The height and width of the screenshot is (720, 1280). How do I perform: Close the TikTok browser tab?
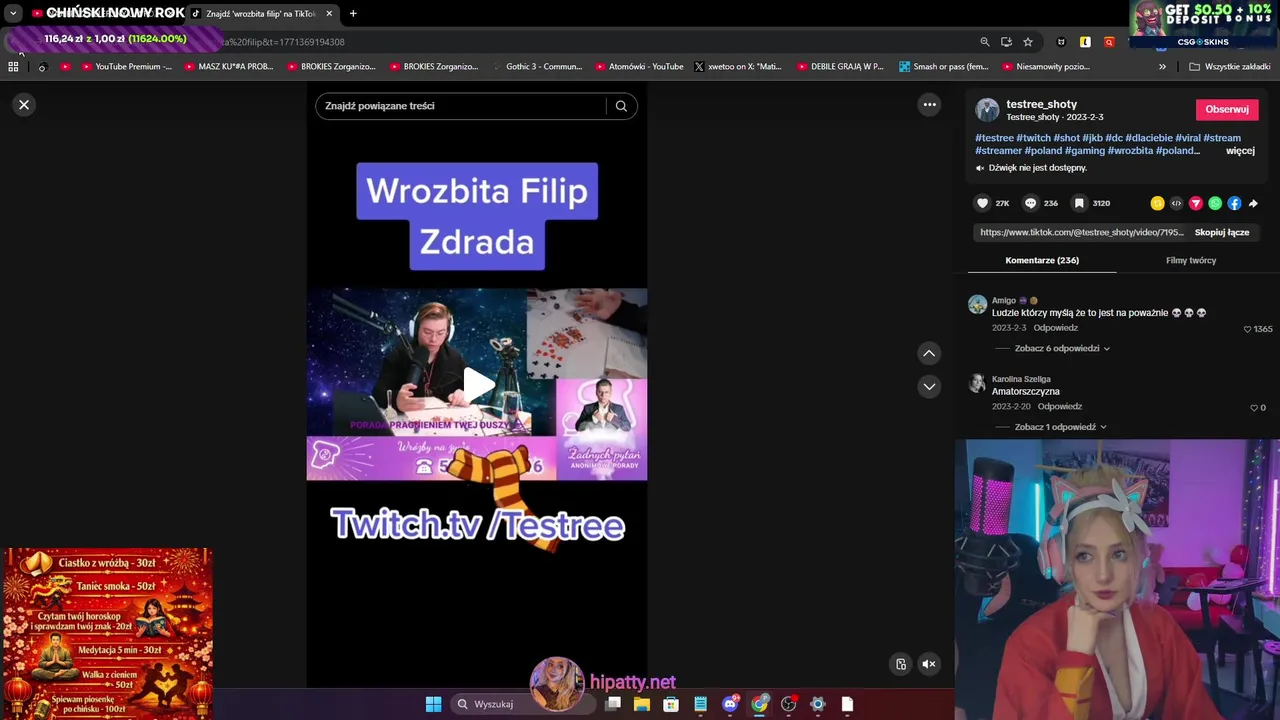click(329, 14)
